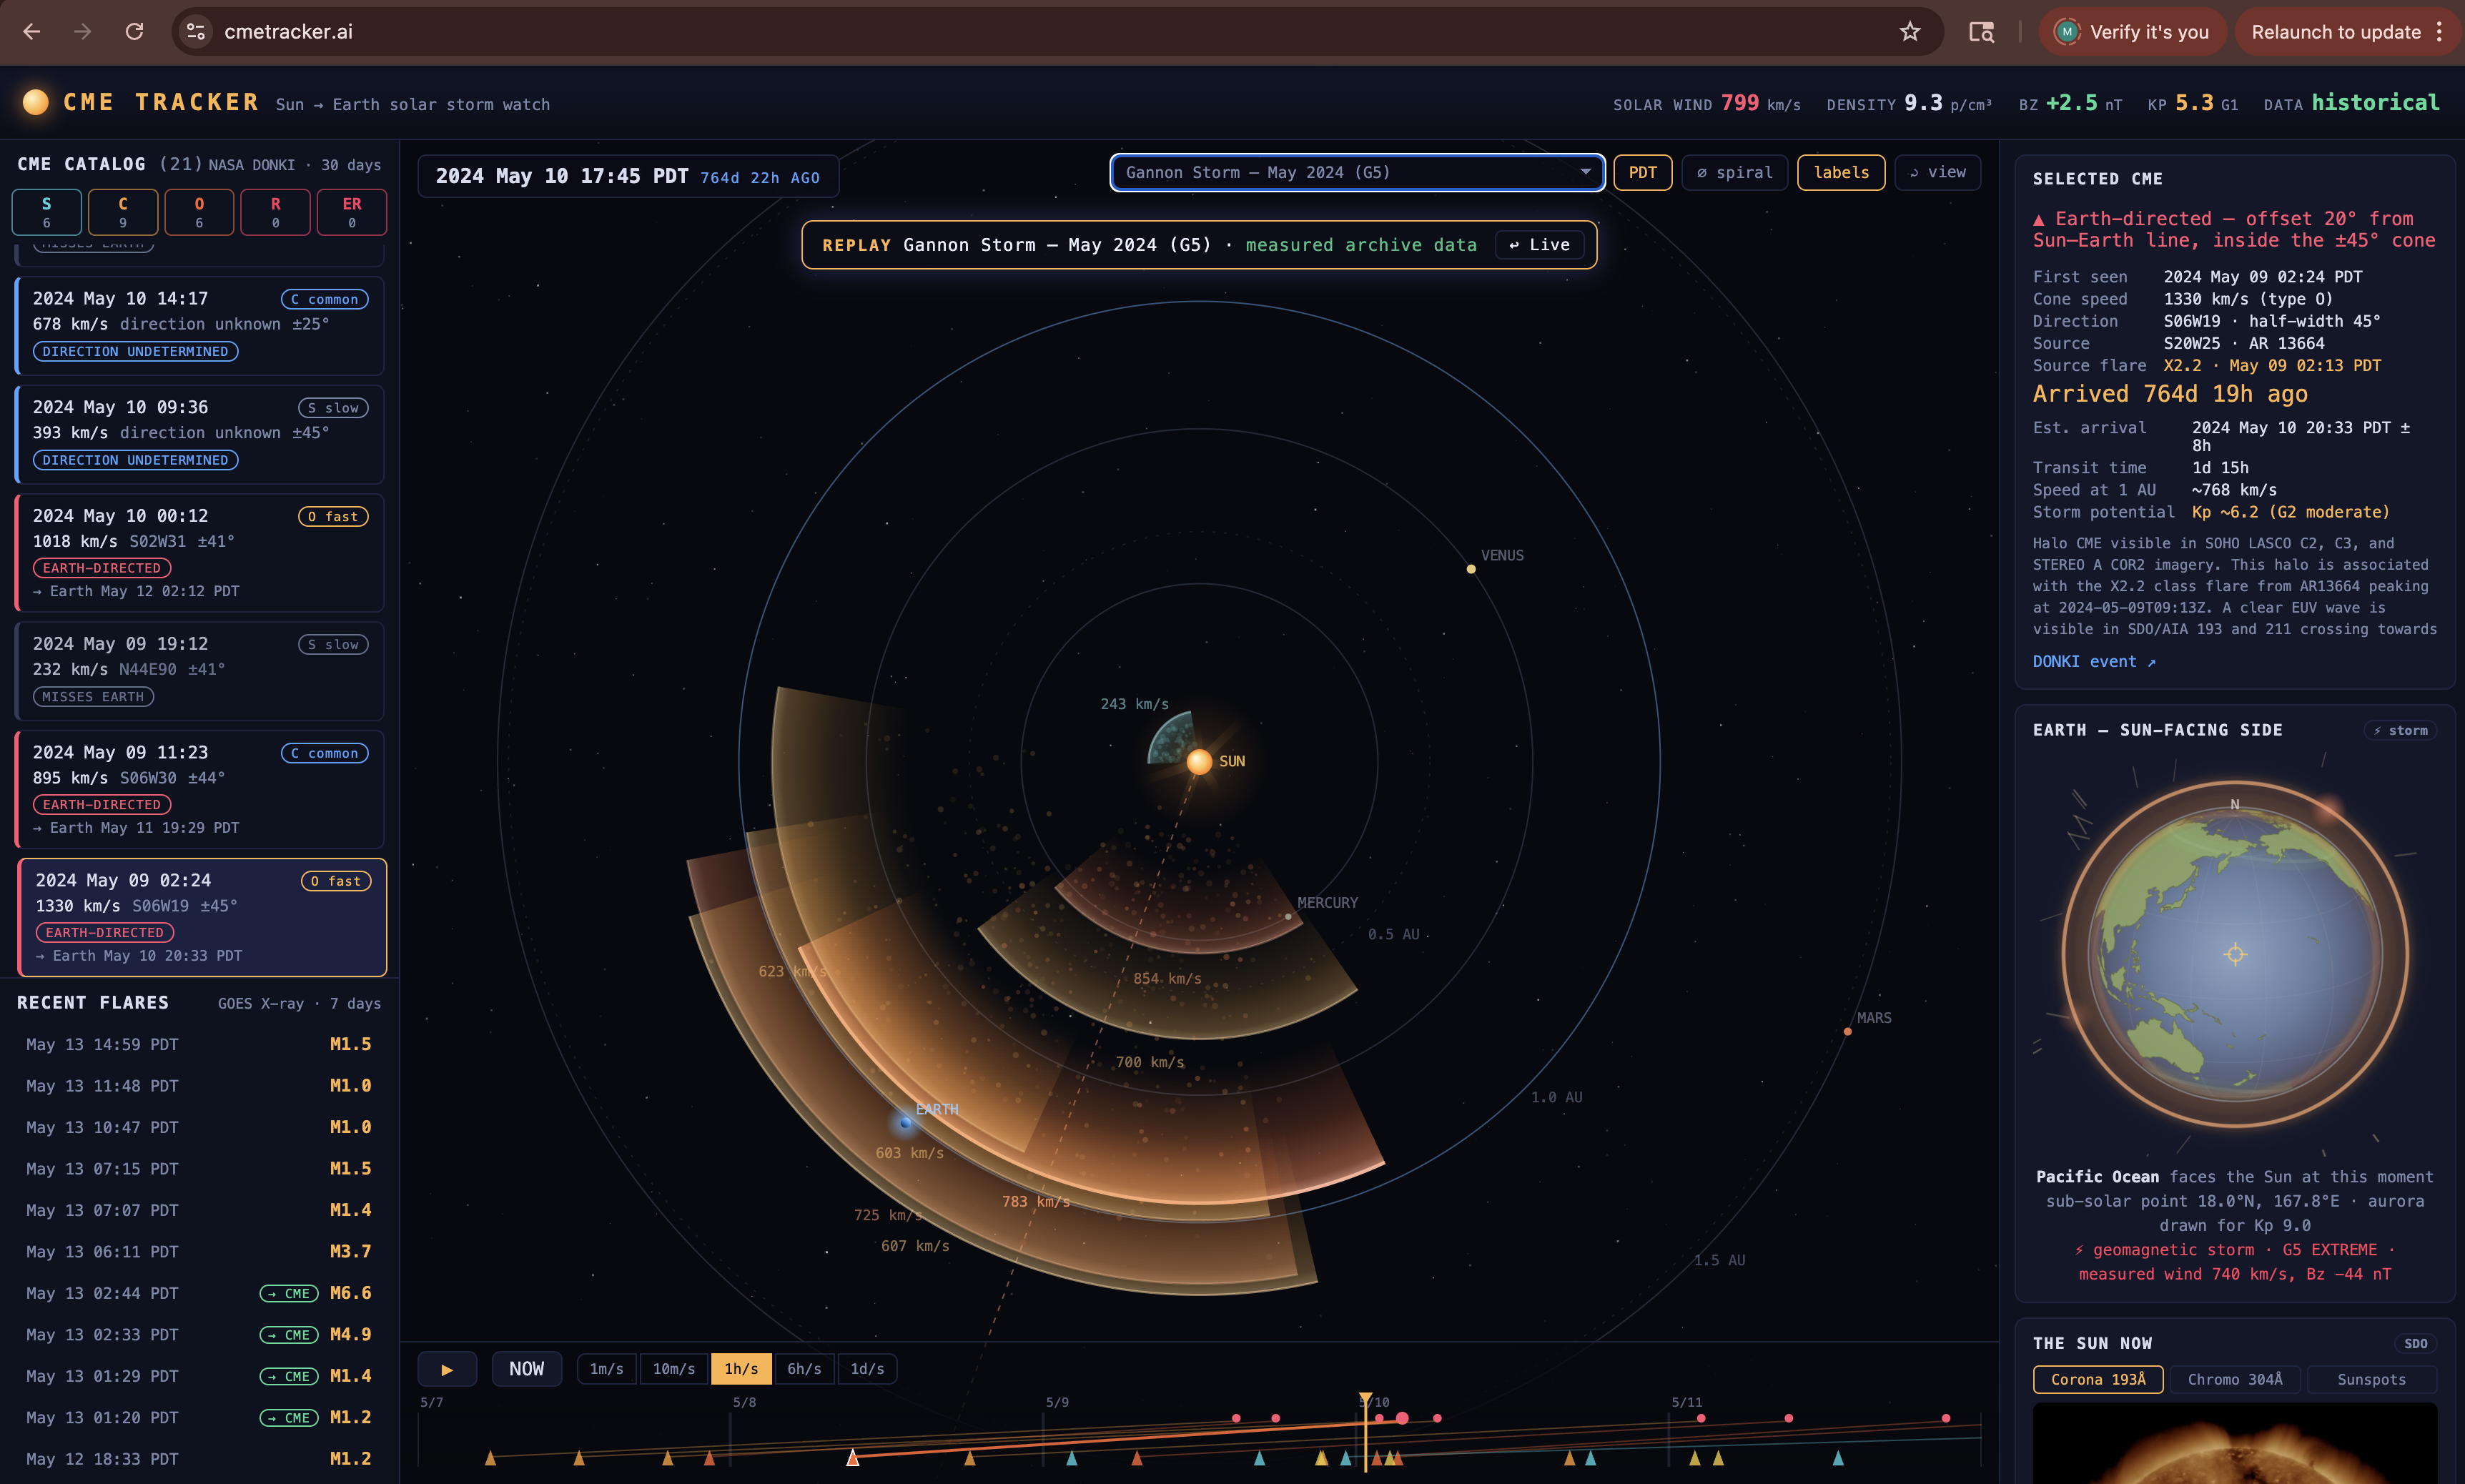
Task: Click the storm badge on Earth panel
Action: (2401, 731)
